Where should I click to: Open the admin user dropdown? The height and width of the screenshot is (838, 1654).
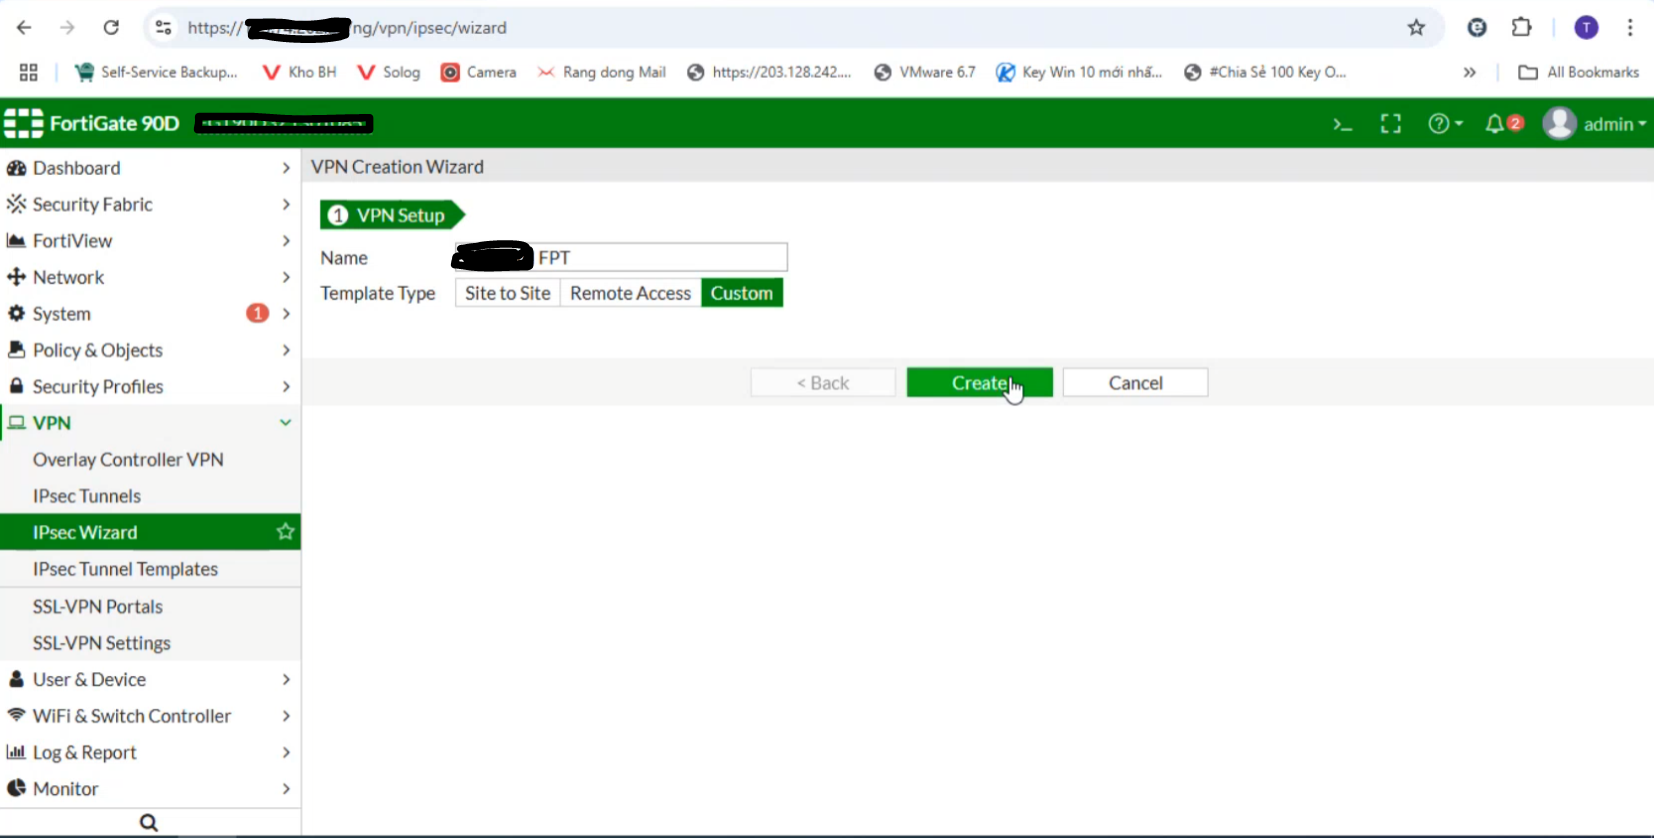click(1594, 124)
